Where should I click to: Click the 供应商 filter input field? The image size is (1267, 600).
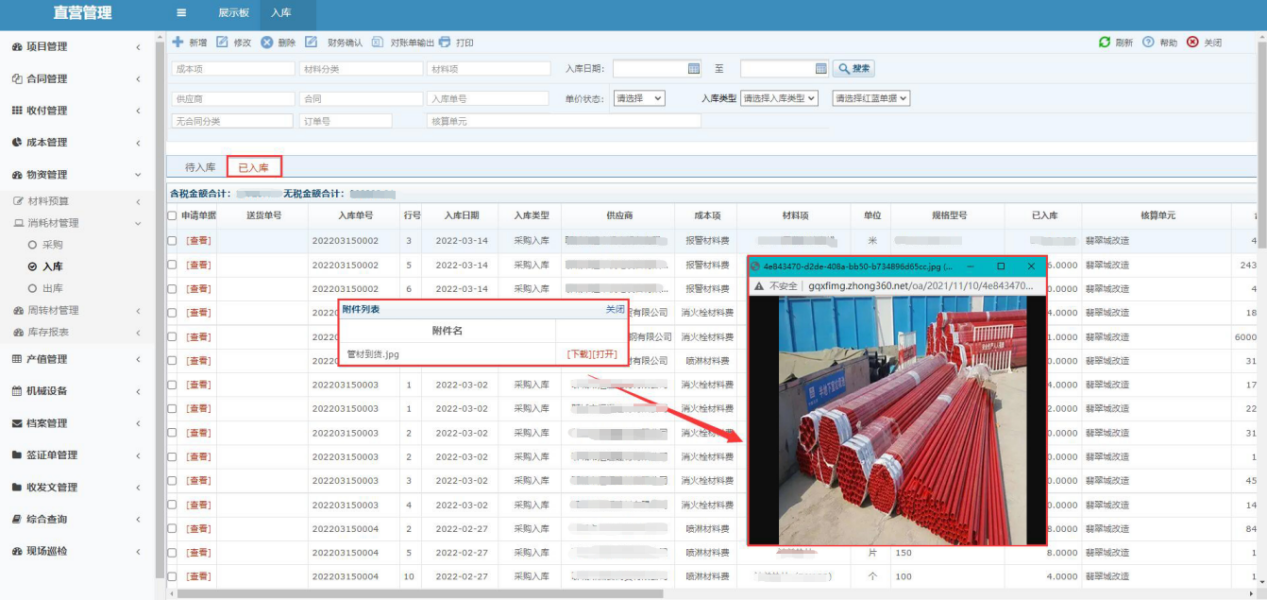click(x=232, y=99)
